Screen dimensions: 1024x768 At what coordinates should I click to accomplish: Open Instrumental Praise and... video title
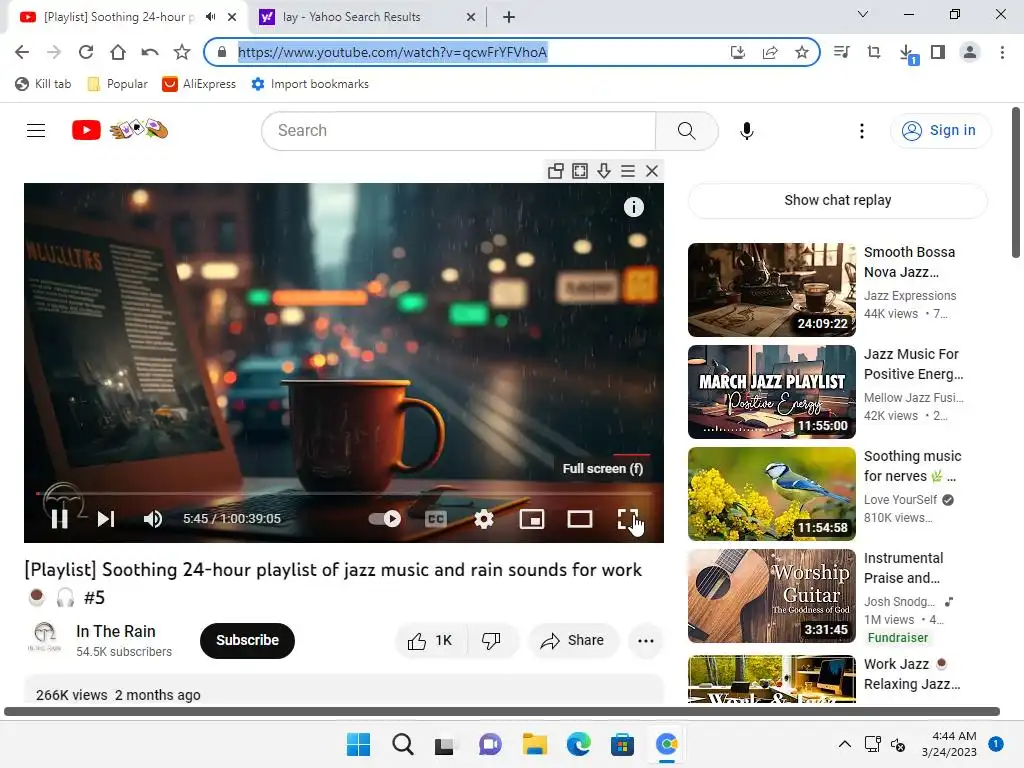coord(903,568)
